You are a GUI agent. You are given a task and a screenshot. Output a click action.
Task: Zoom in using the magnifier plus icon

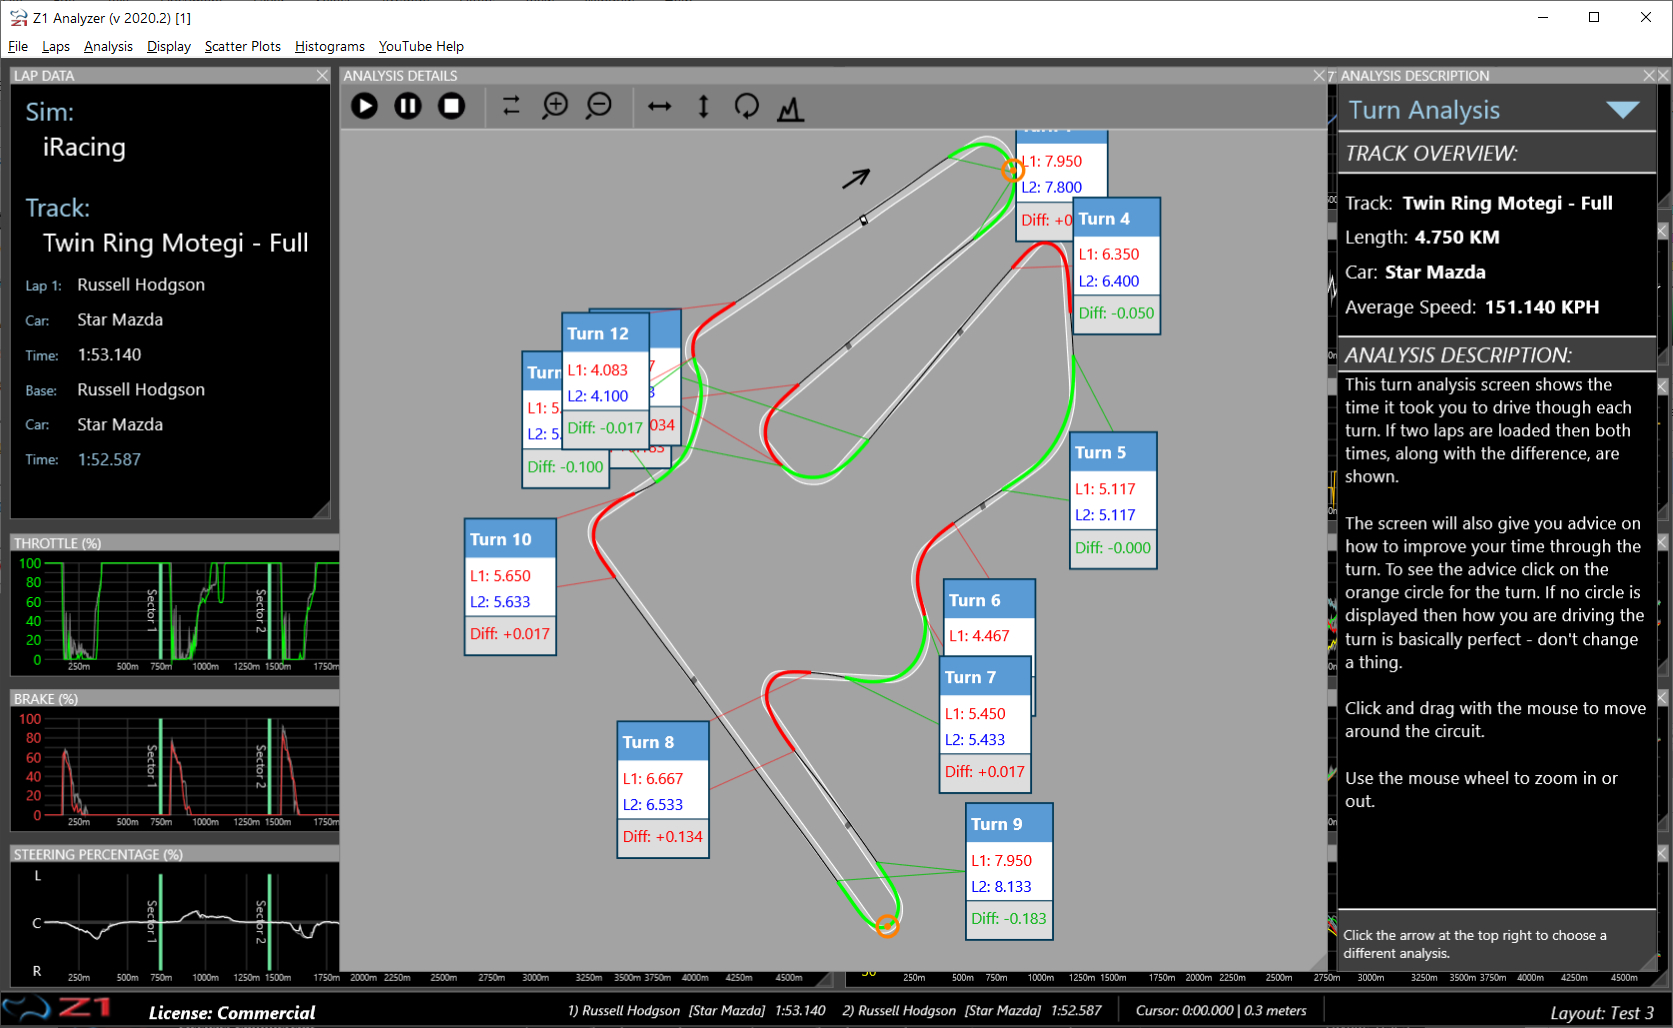[555, 106]
